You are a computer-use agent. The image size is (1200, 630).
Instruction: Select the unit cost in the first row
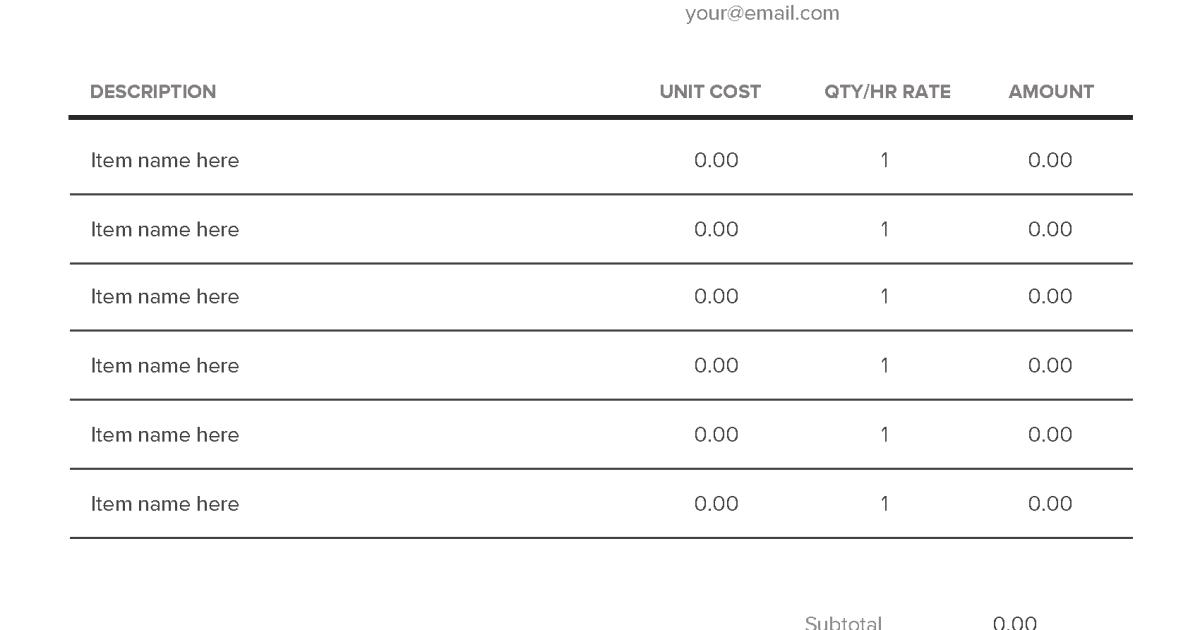716,161
